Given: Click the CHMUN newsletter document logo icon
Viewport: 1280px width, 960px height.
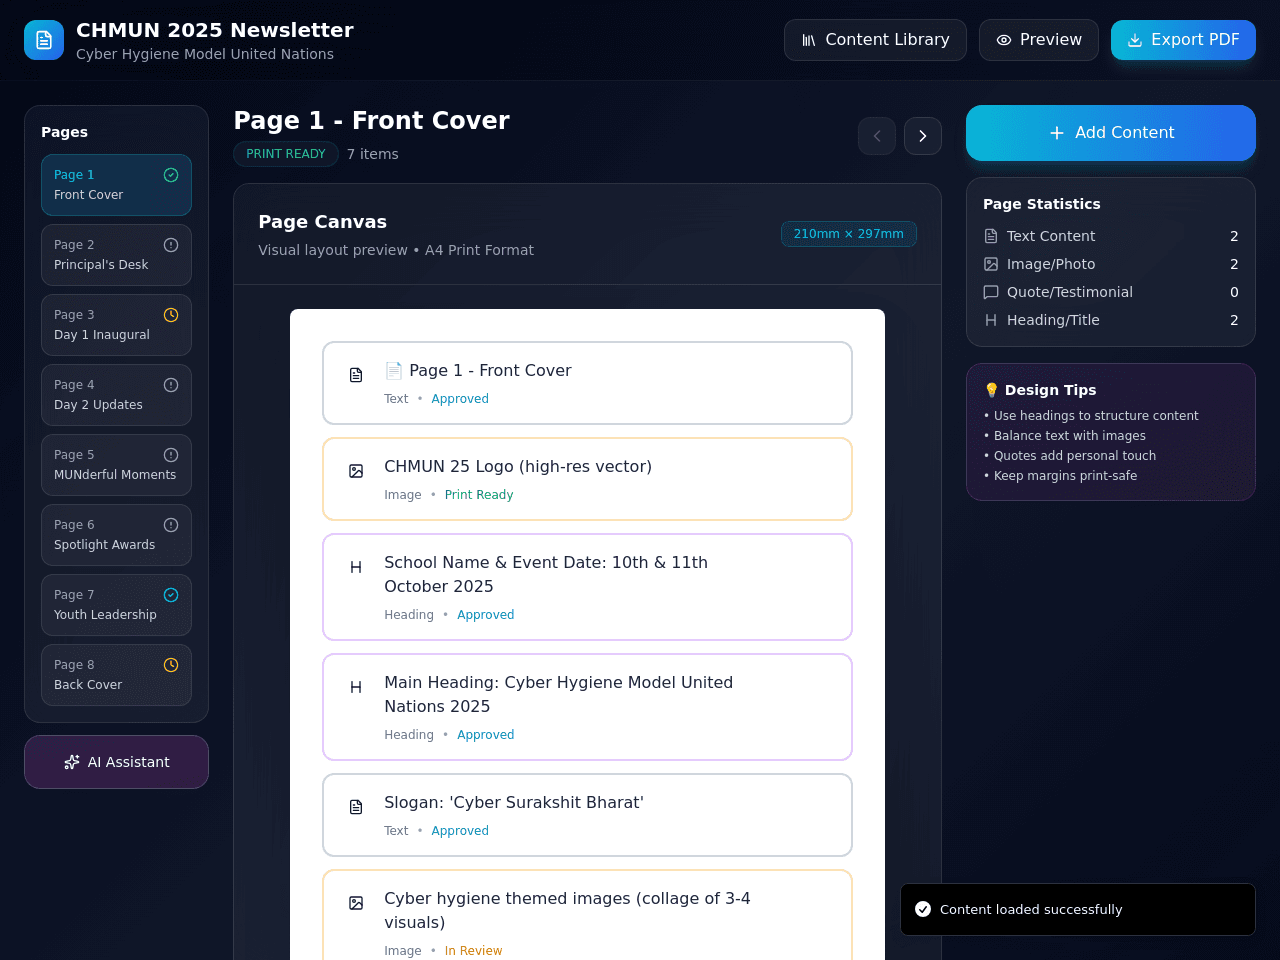Looking at the screenshot, I should 44,40.
